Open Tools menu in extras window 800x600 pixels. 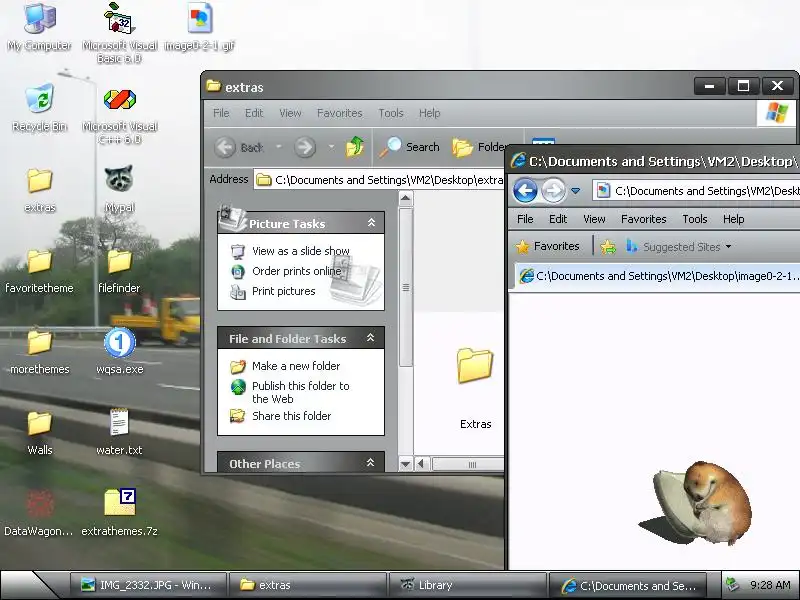(x=391, y=113)
